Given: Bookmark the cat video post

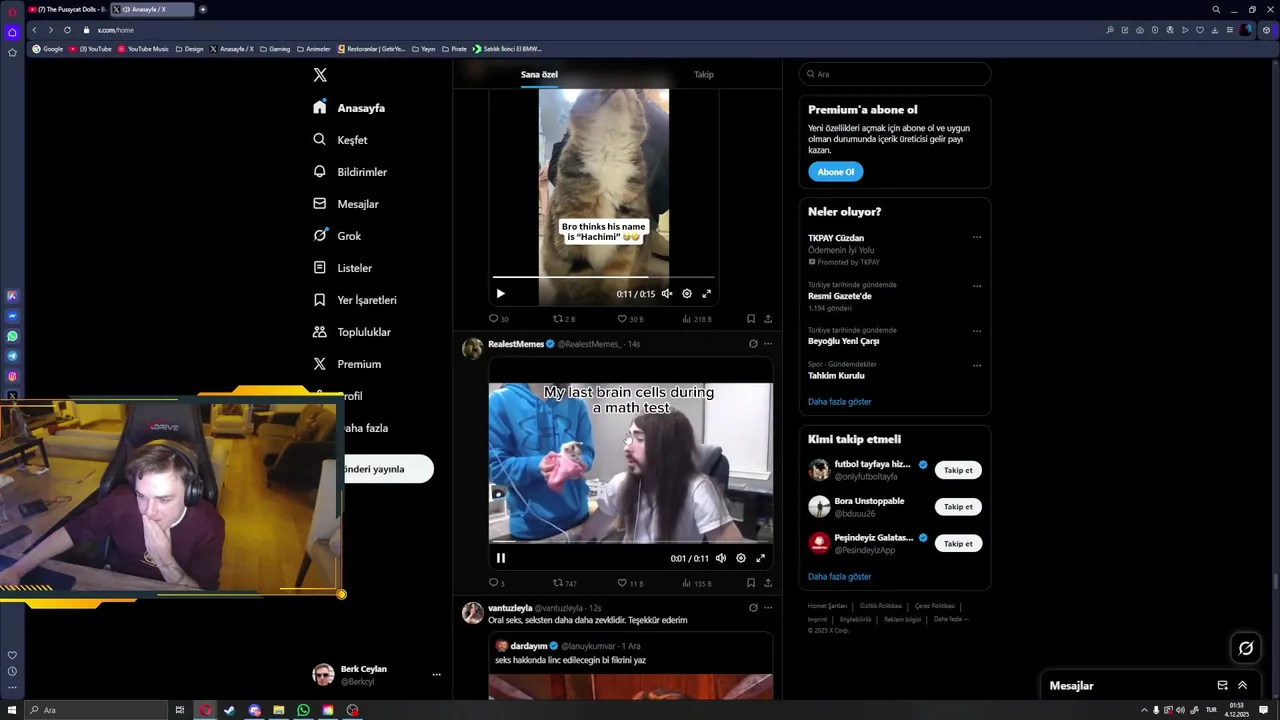Looking at the screenshot, I should tap(751, 319).
